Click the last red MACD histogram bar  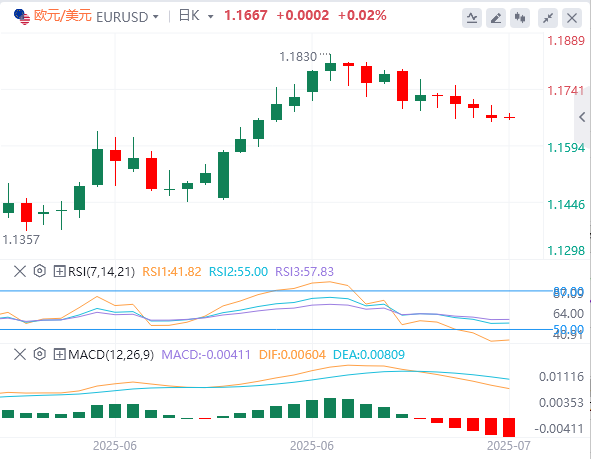[x=509, y=427]
